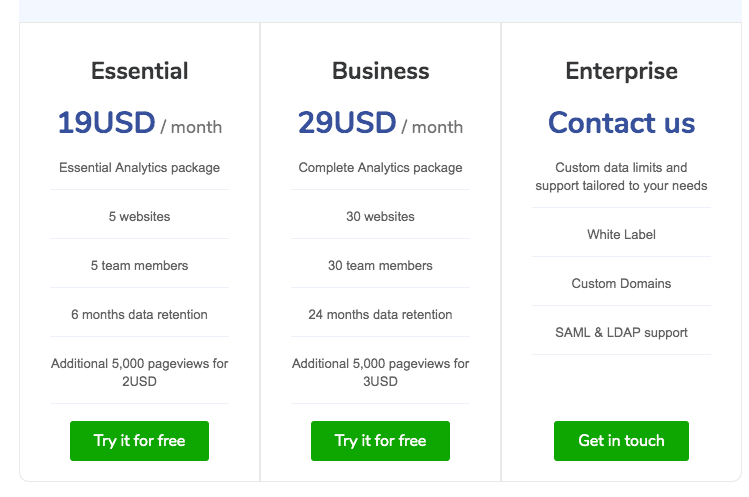Click the 30 websites feature row
This screenshot has width=749, height=497.
point(380,216)
